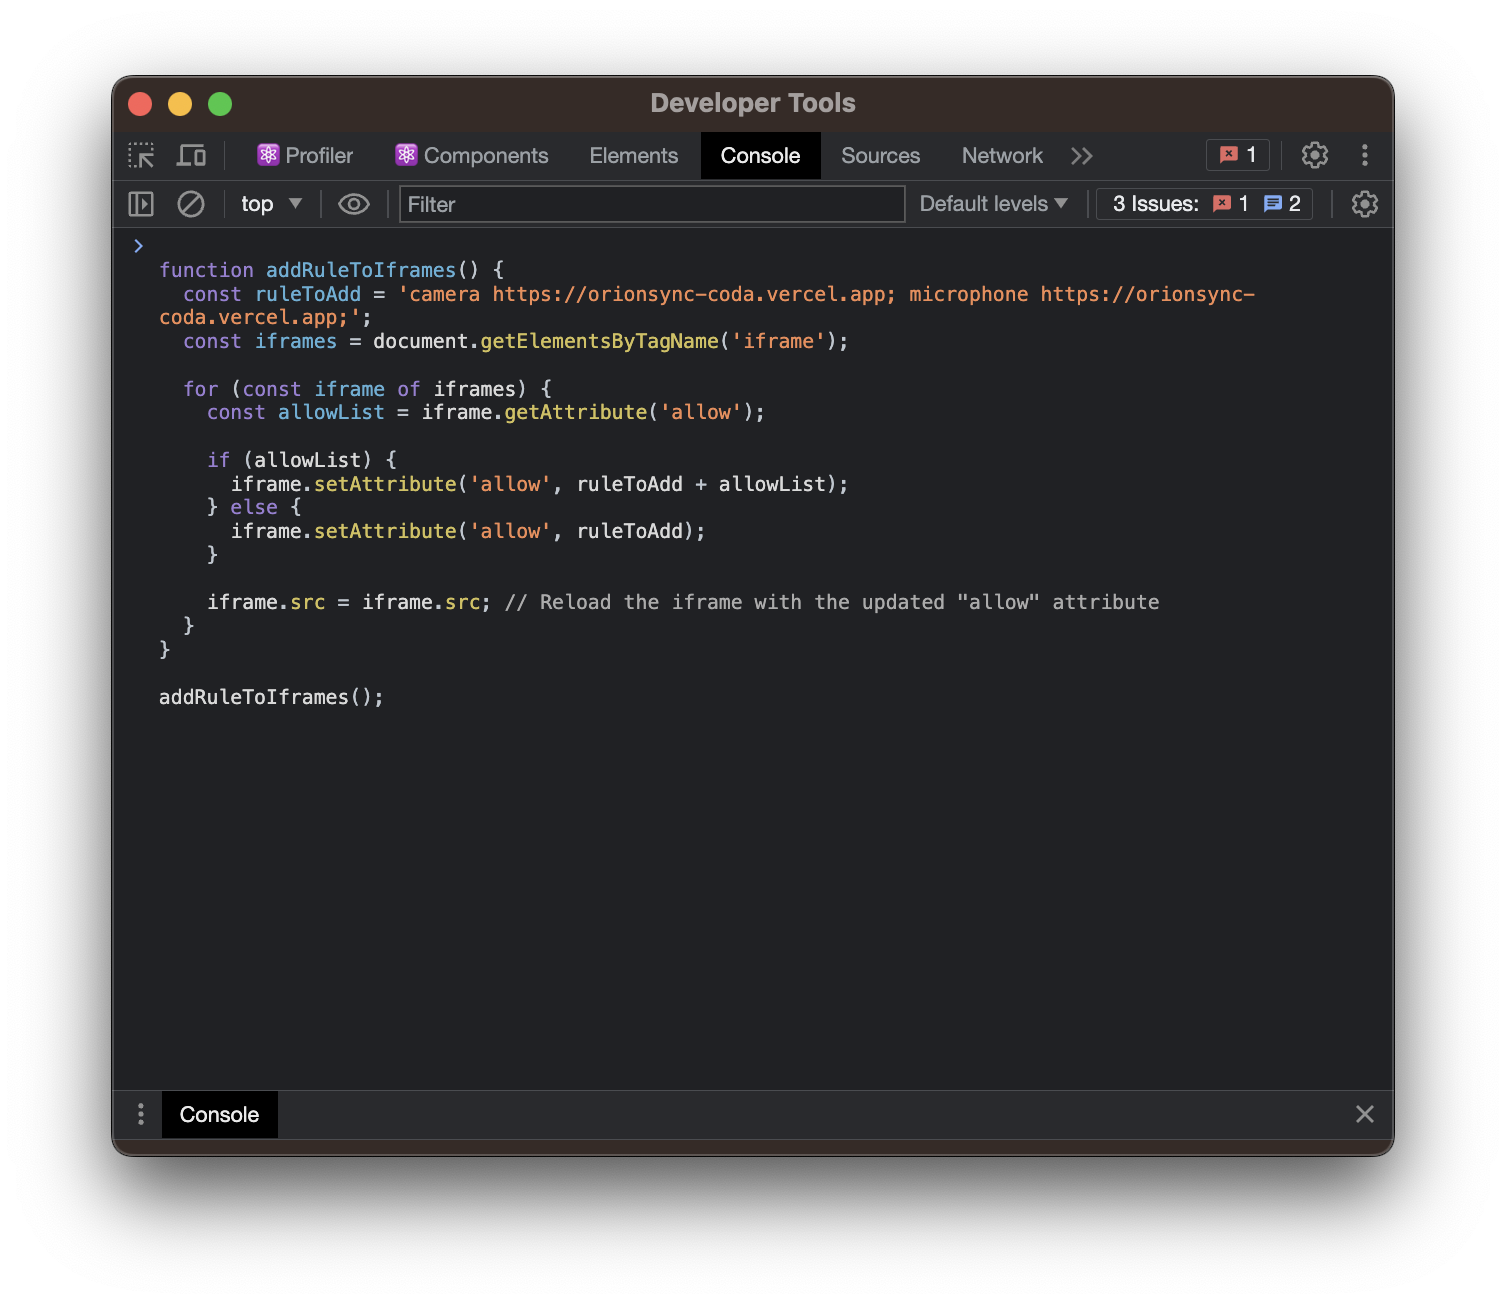Screen dimensions: 1506x1304
Task: Open the issues counter badge
Action: click(1237, 155)
